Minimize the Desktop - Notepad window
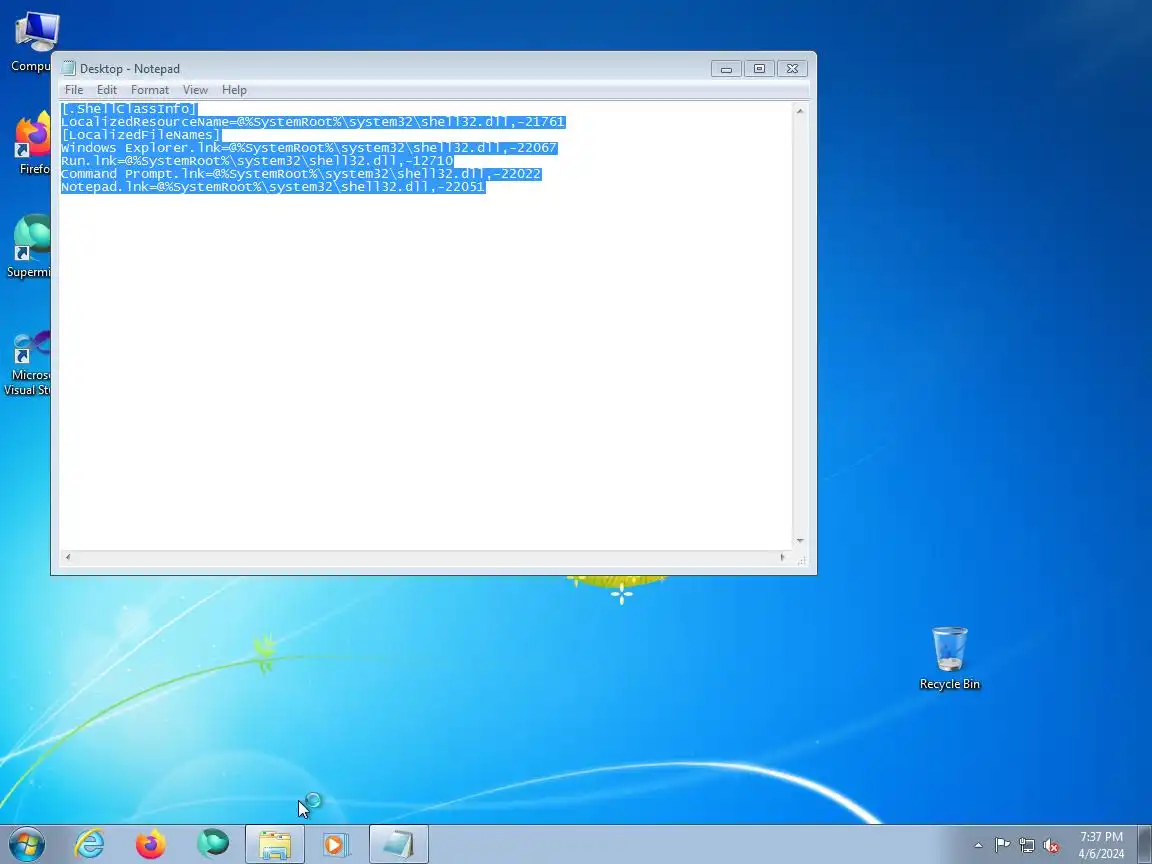1152x864 pixels. 726,68
